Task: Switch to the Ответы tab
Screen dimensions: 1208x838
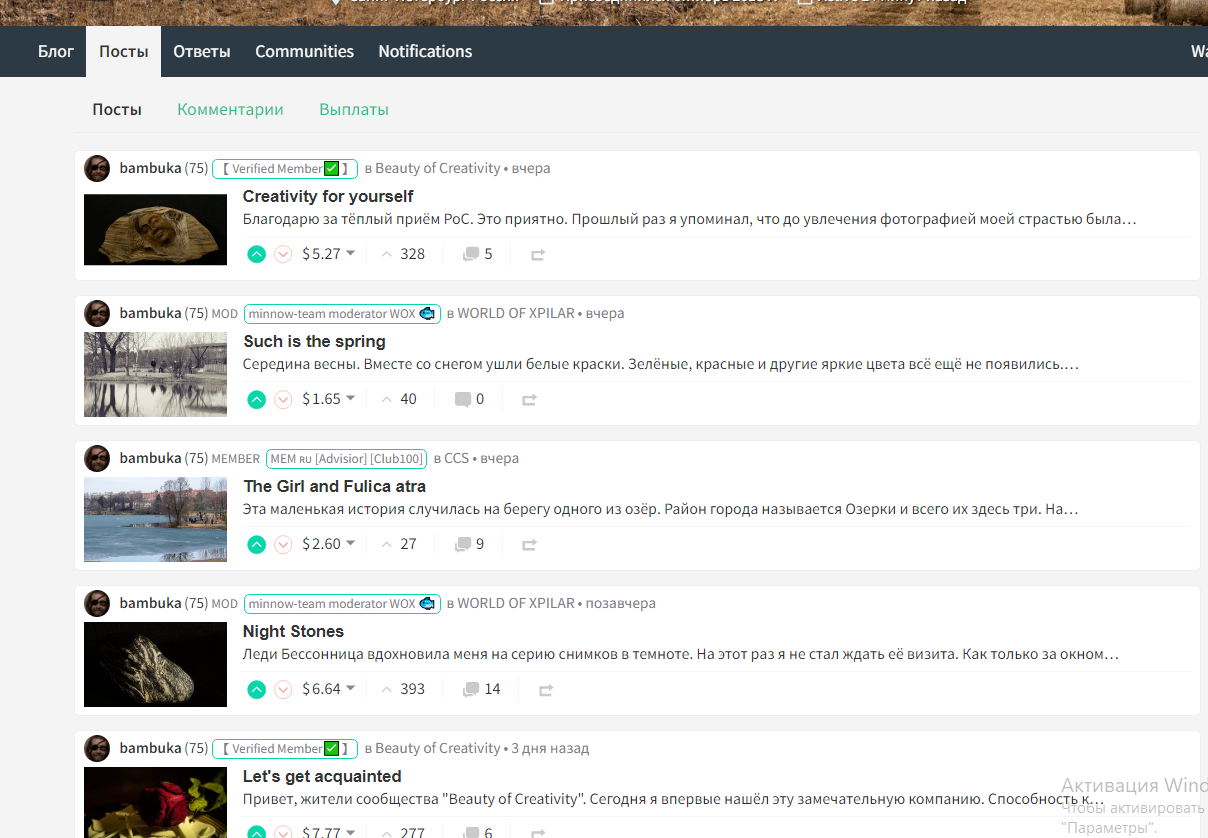Action: (x=202, y=51)
